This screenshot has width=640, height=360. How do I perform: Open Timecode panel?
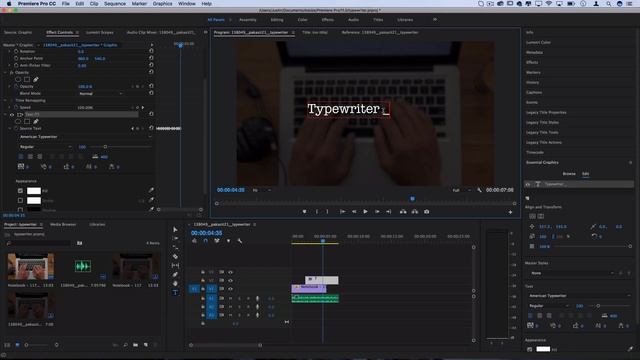tap(535, 152)
